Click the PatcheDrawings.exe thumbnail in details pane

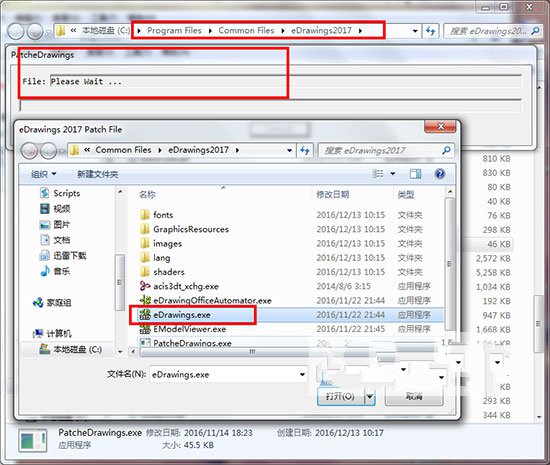pyautogui.click(x=33, y=441)
